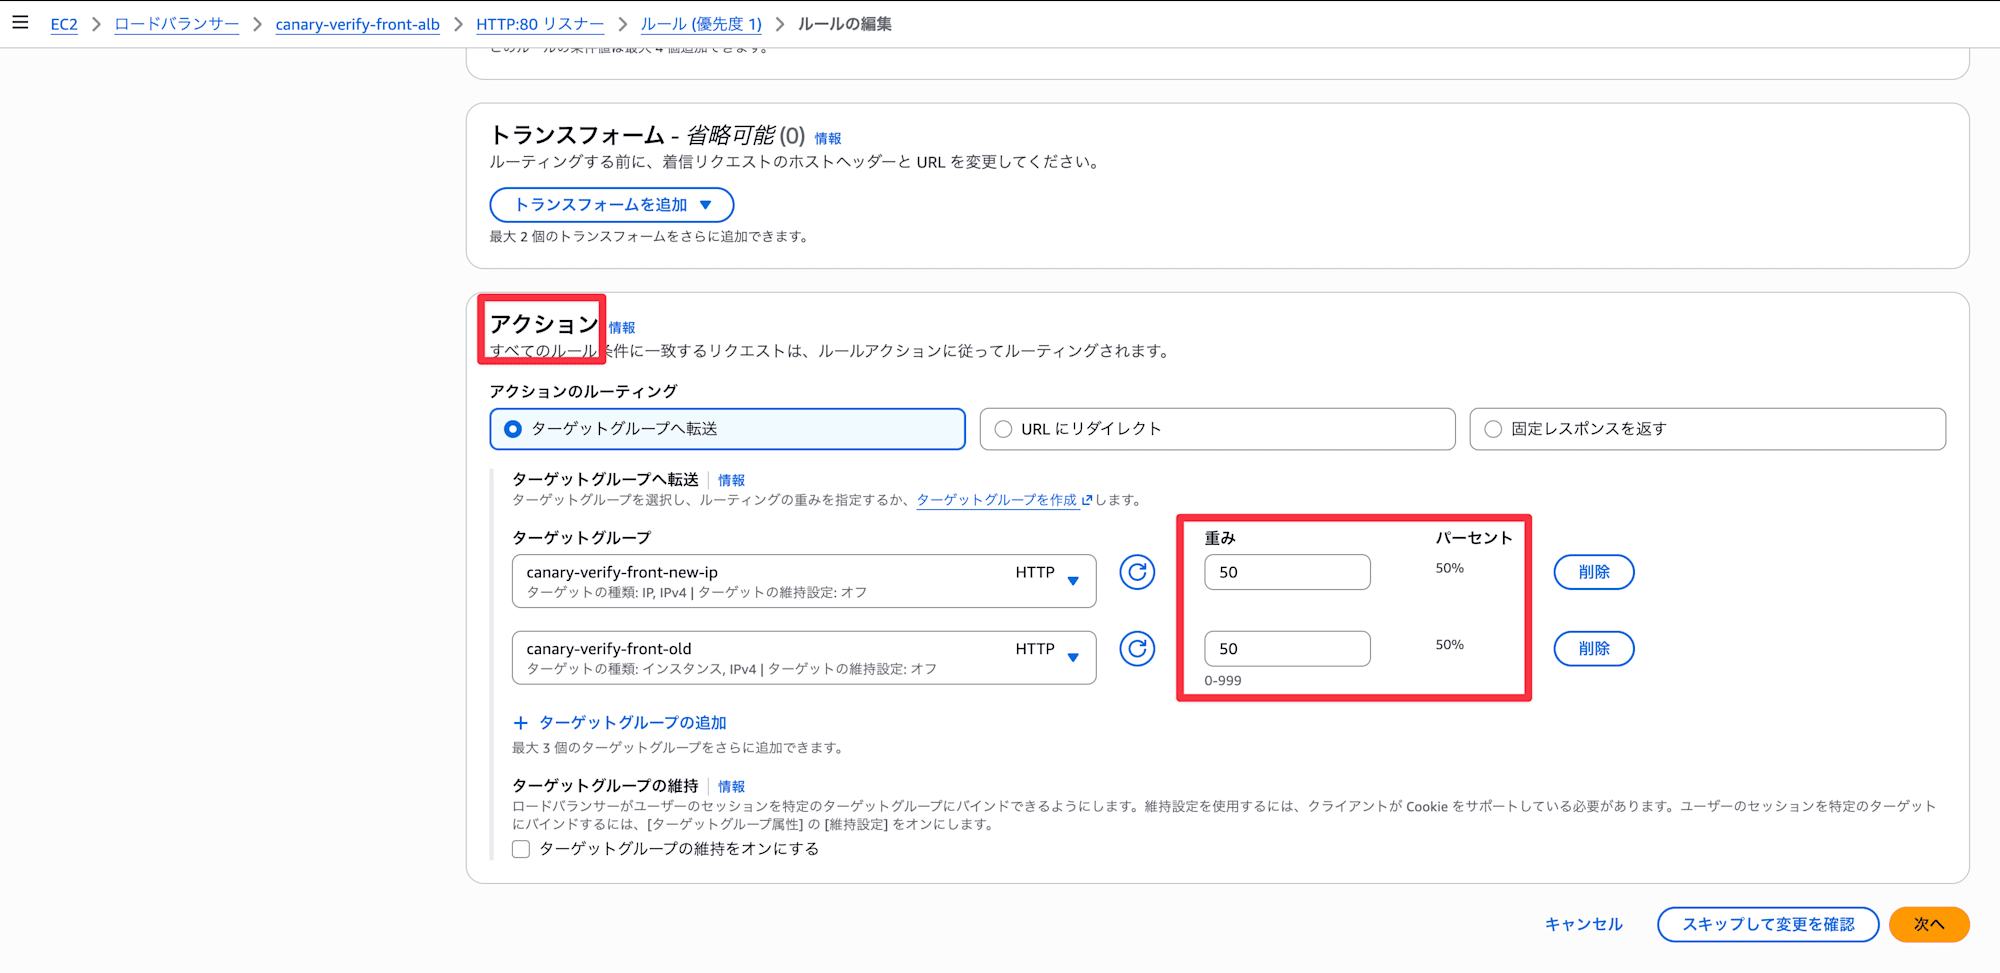This screenshot has width=2000, height=973.
Task: Click アクションのルーティング label
Action: pos(583,391)
